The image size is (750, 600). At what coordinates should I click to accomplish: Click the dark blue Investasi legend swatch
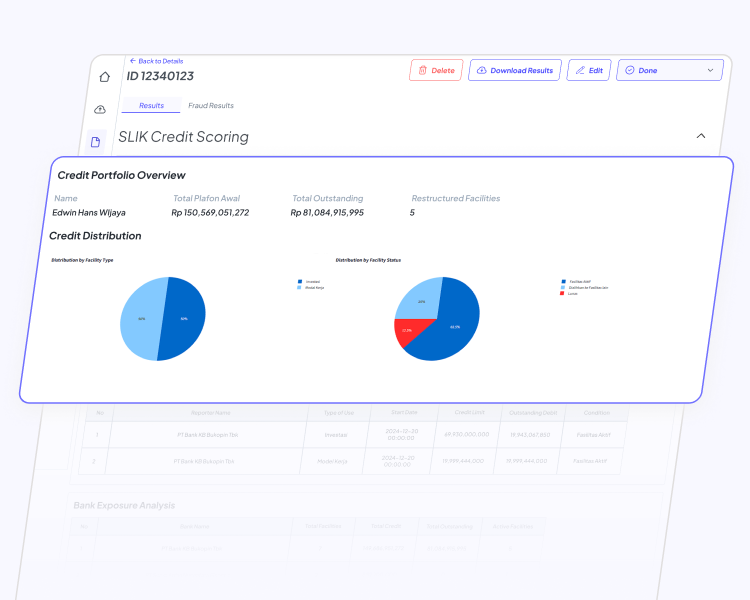299,282
